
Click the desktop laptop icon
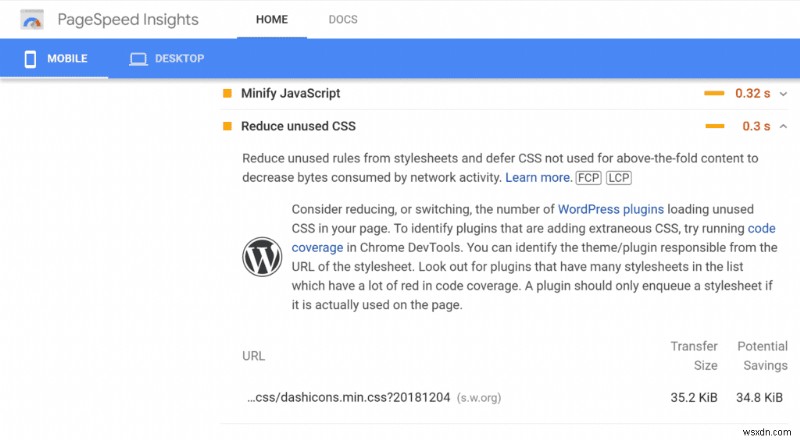(138, 59)
